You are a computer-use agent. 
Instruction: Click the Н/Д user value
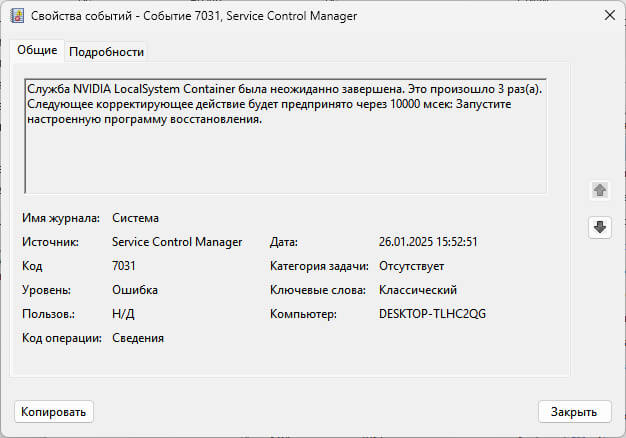123,314
